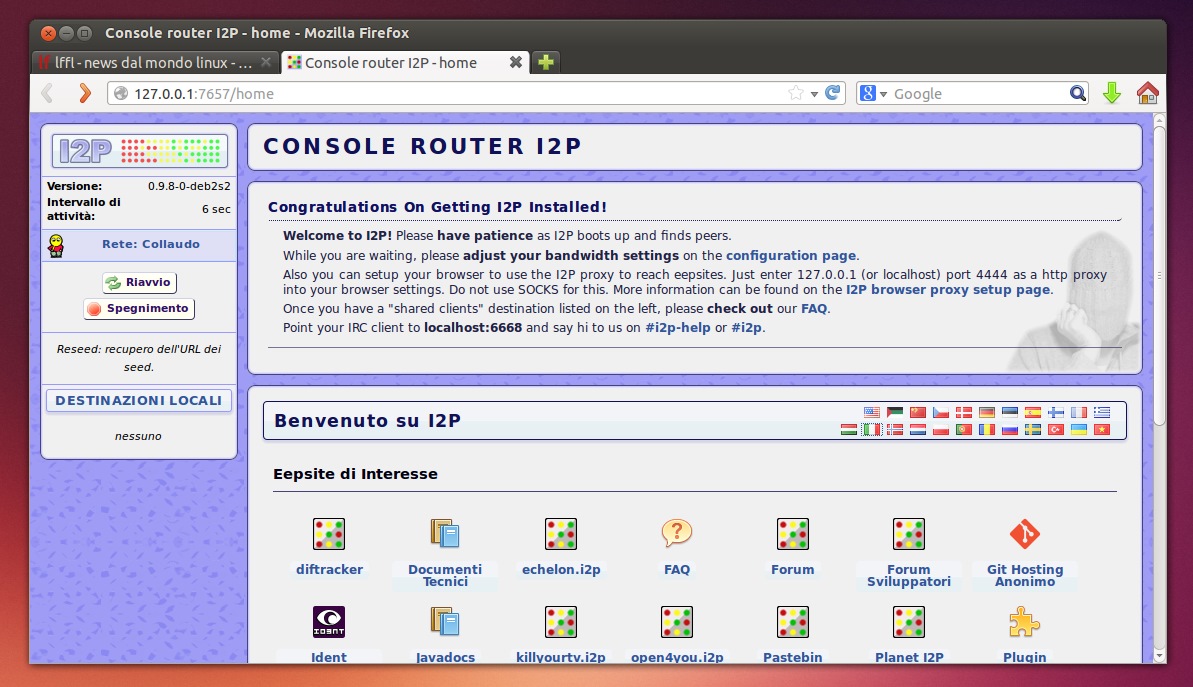
Task: Open the Google search engine dropdown
Action: (x=874, y=93)
